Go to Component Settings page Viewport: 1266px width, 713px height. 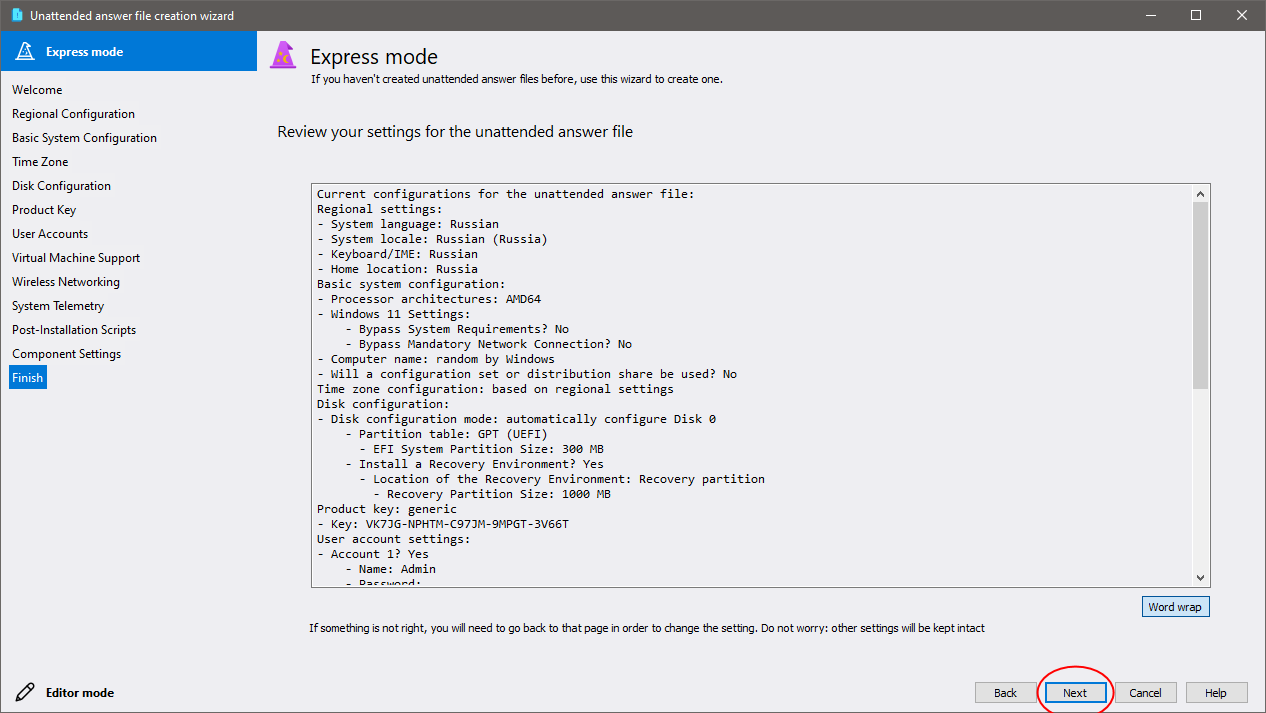[x=66, y=354]
